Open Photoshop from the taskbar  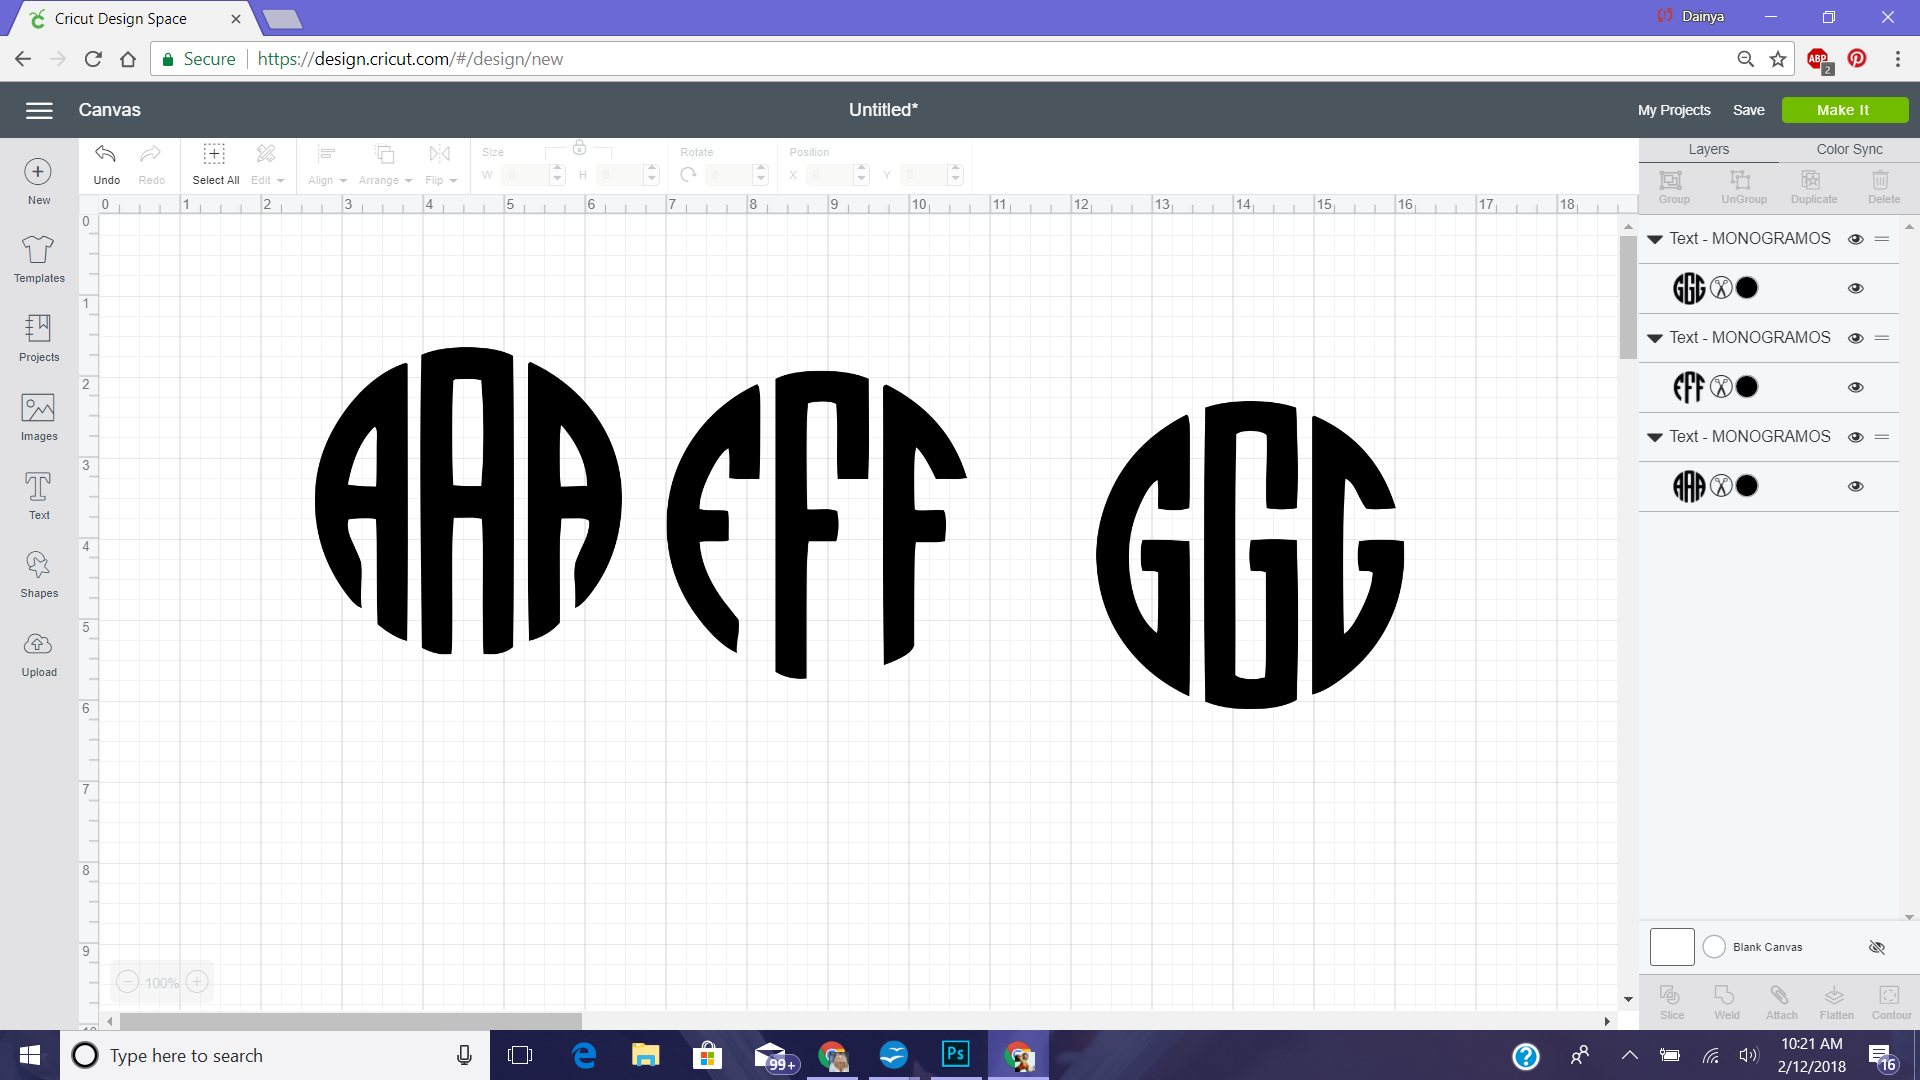[x=956, y=1054]
